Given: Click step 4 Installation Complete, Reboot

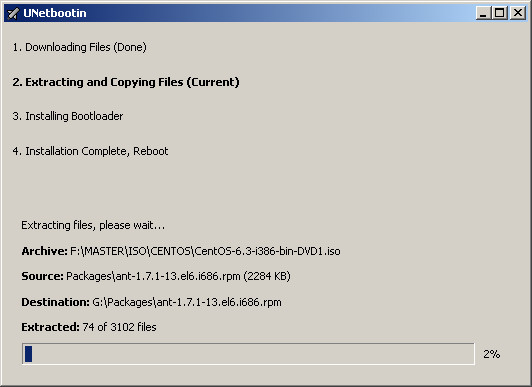Looking at the screenshot, I should 90,151.
